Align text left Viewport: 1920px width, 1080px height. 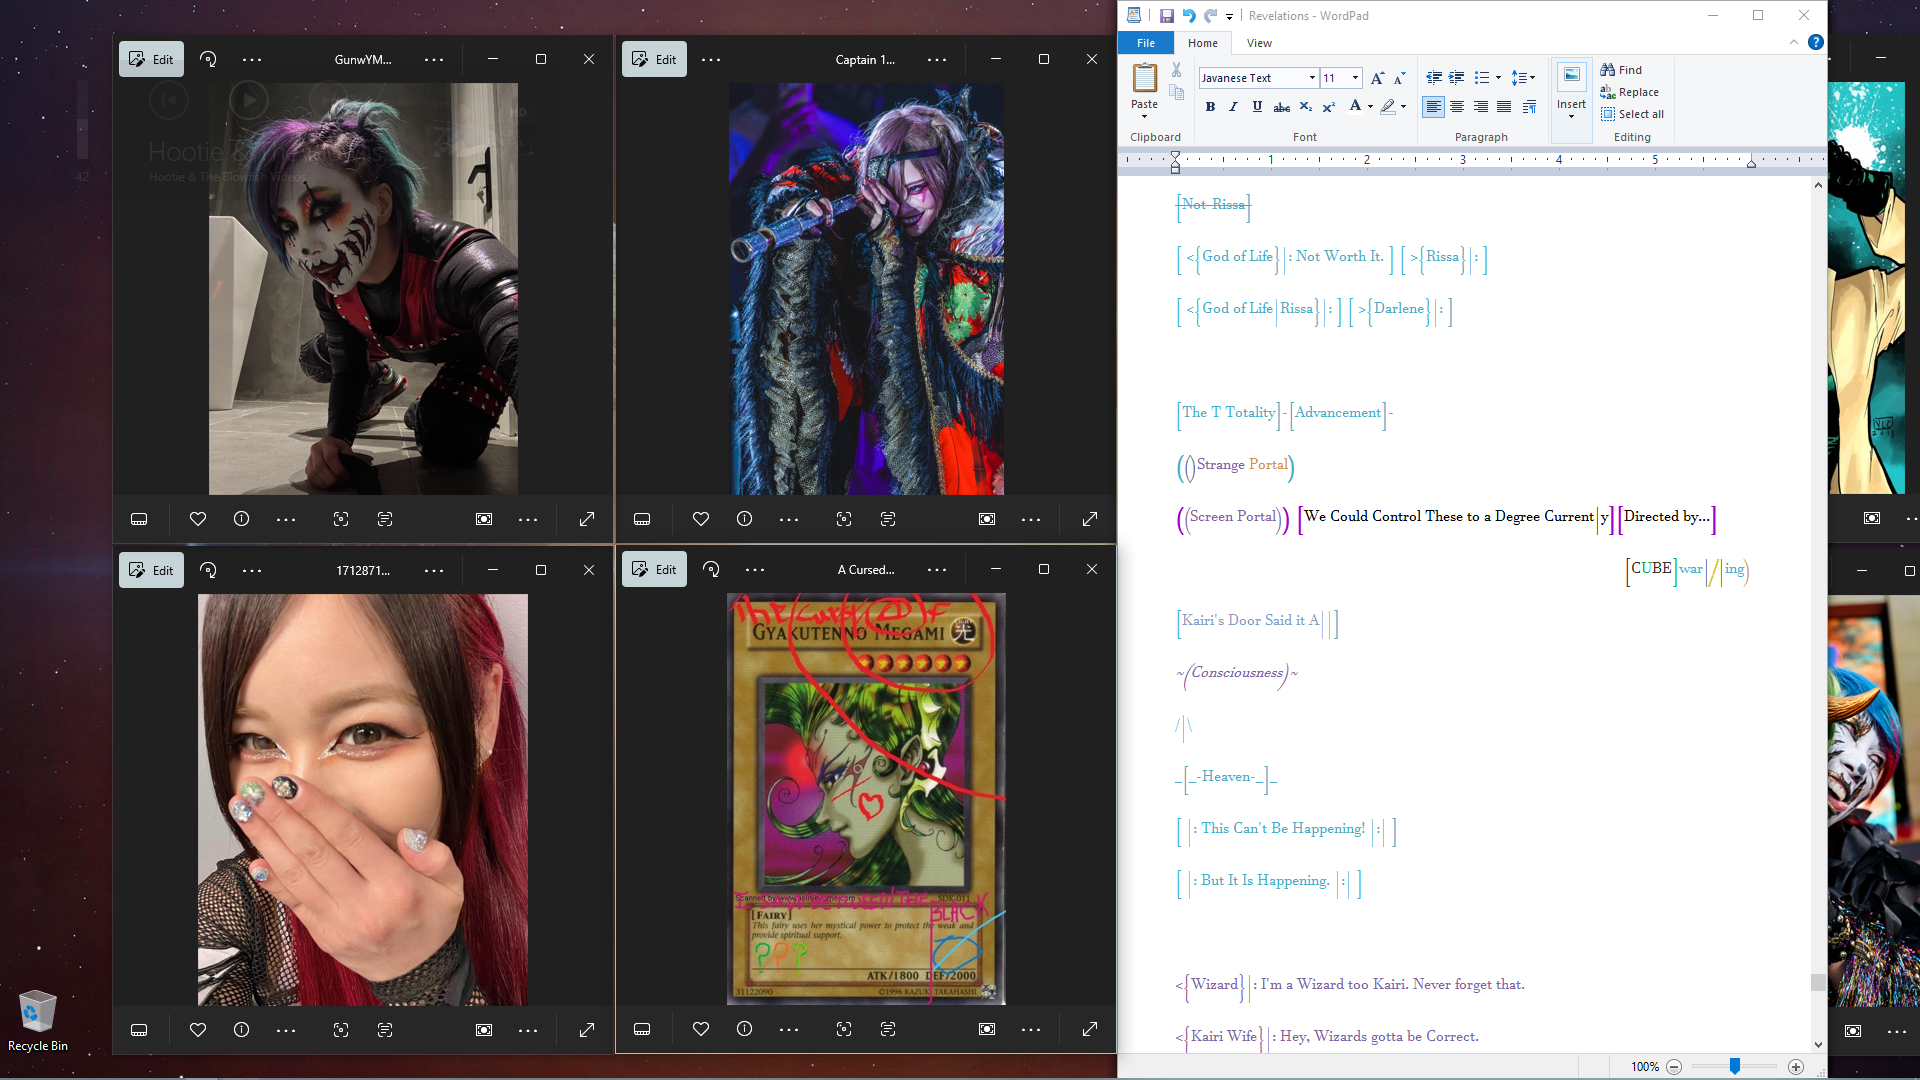click(1433, 107)
